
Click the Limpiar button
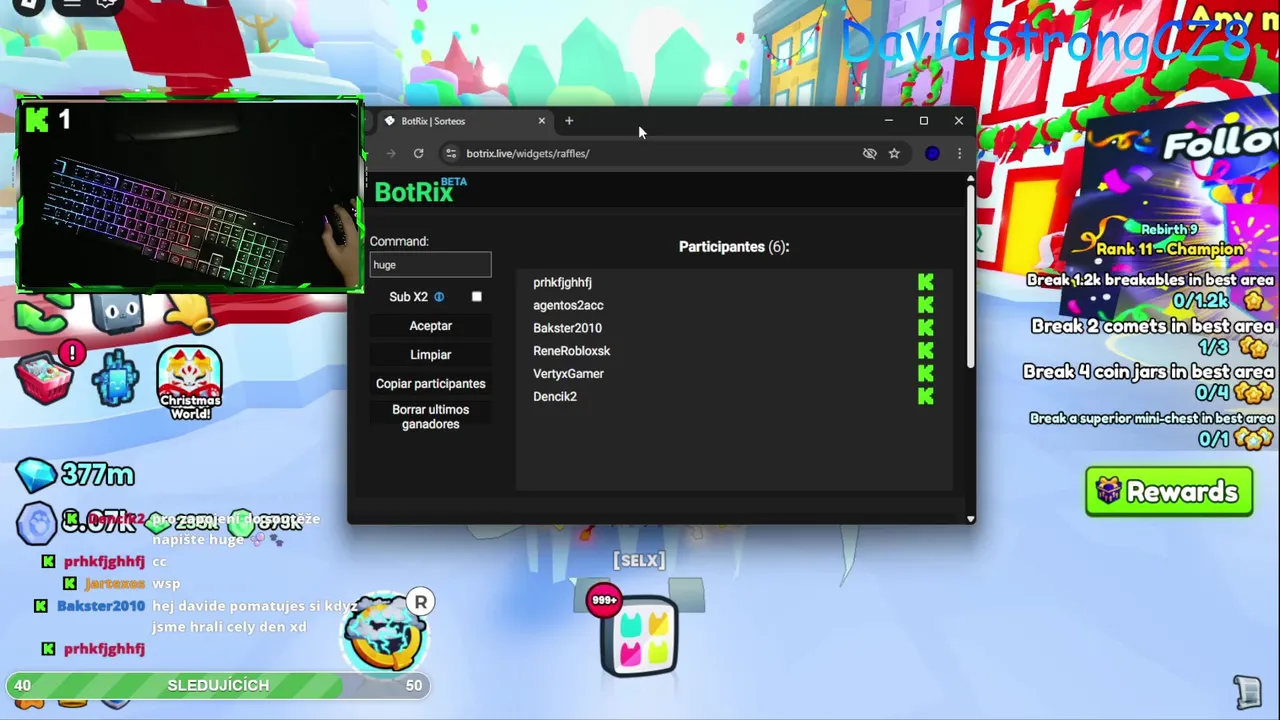tap(430, 355)
